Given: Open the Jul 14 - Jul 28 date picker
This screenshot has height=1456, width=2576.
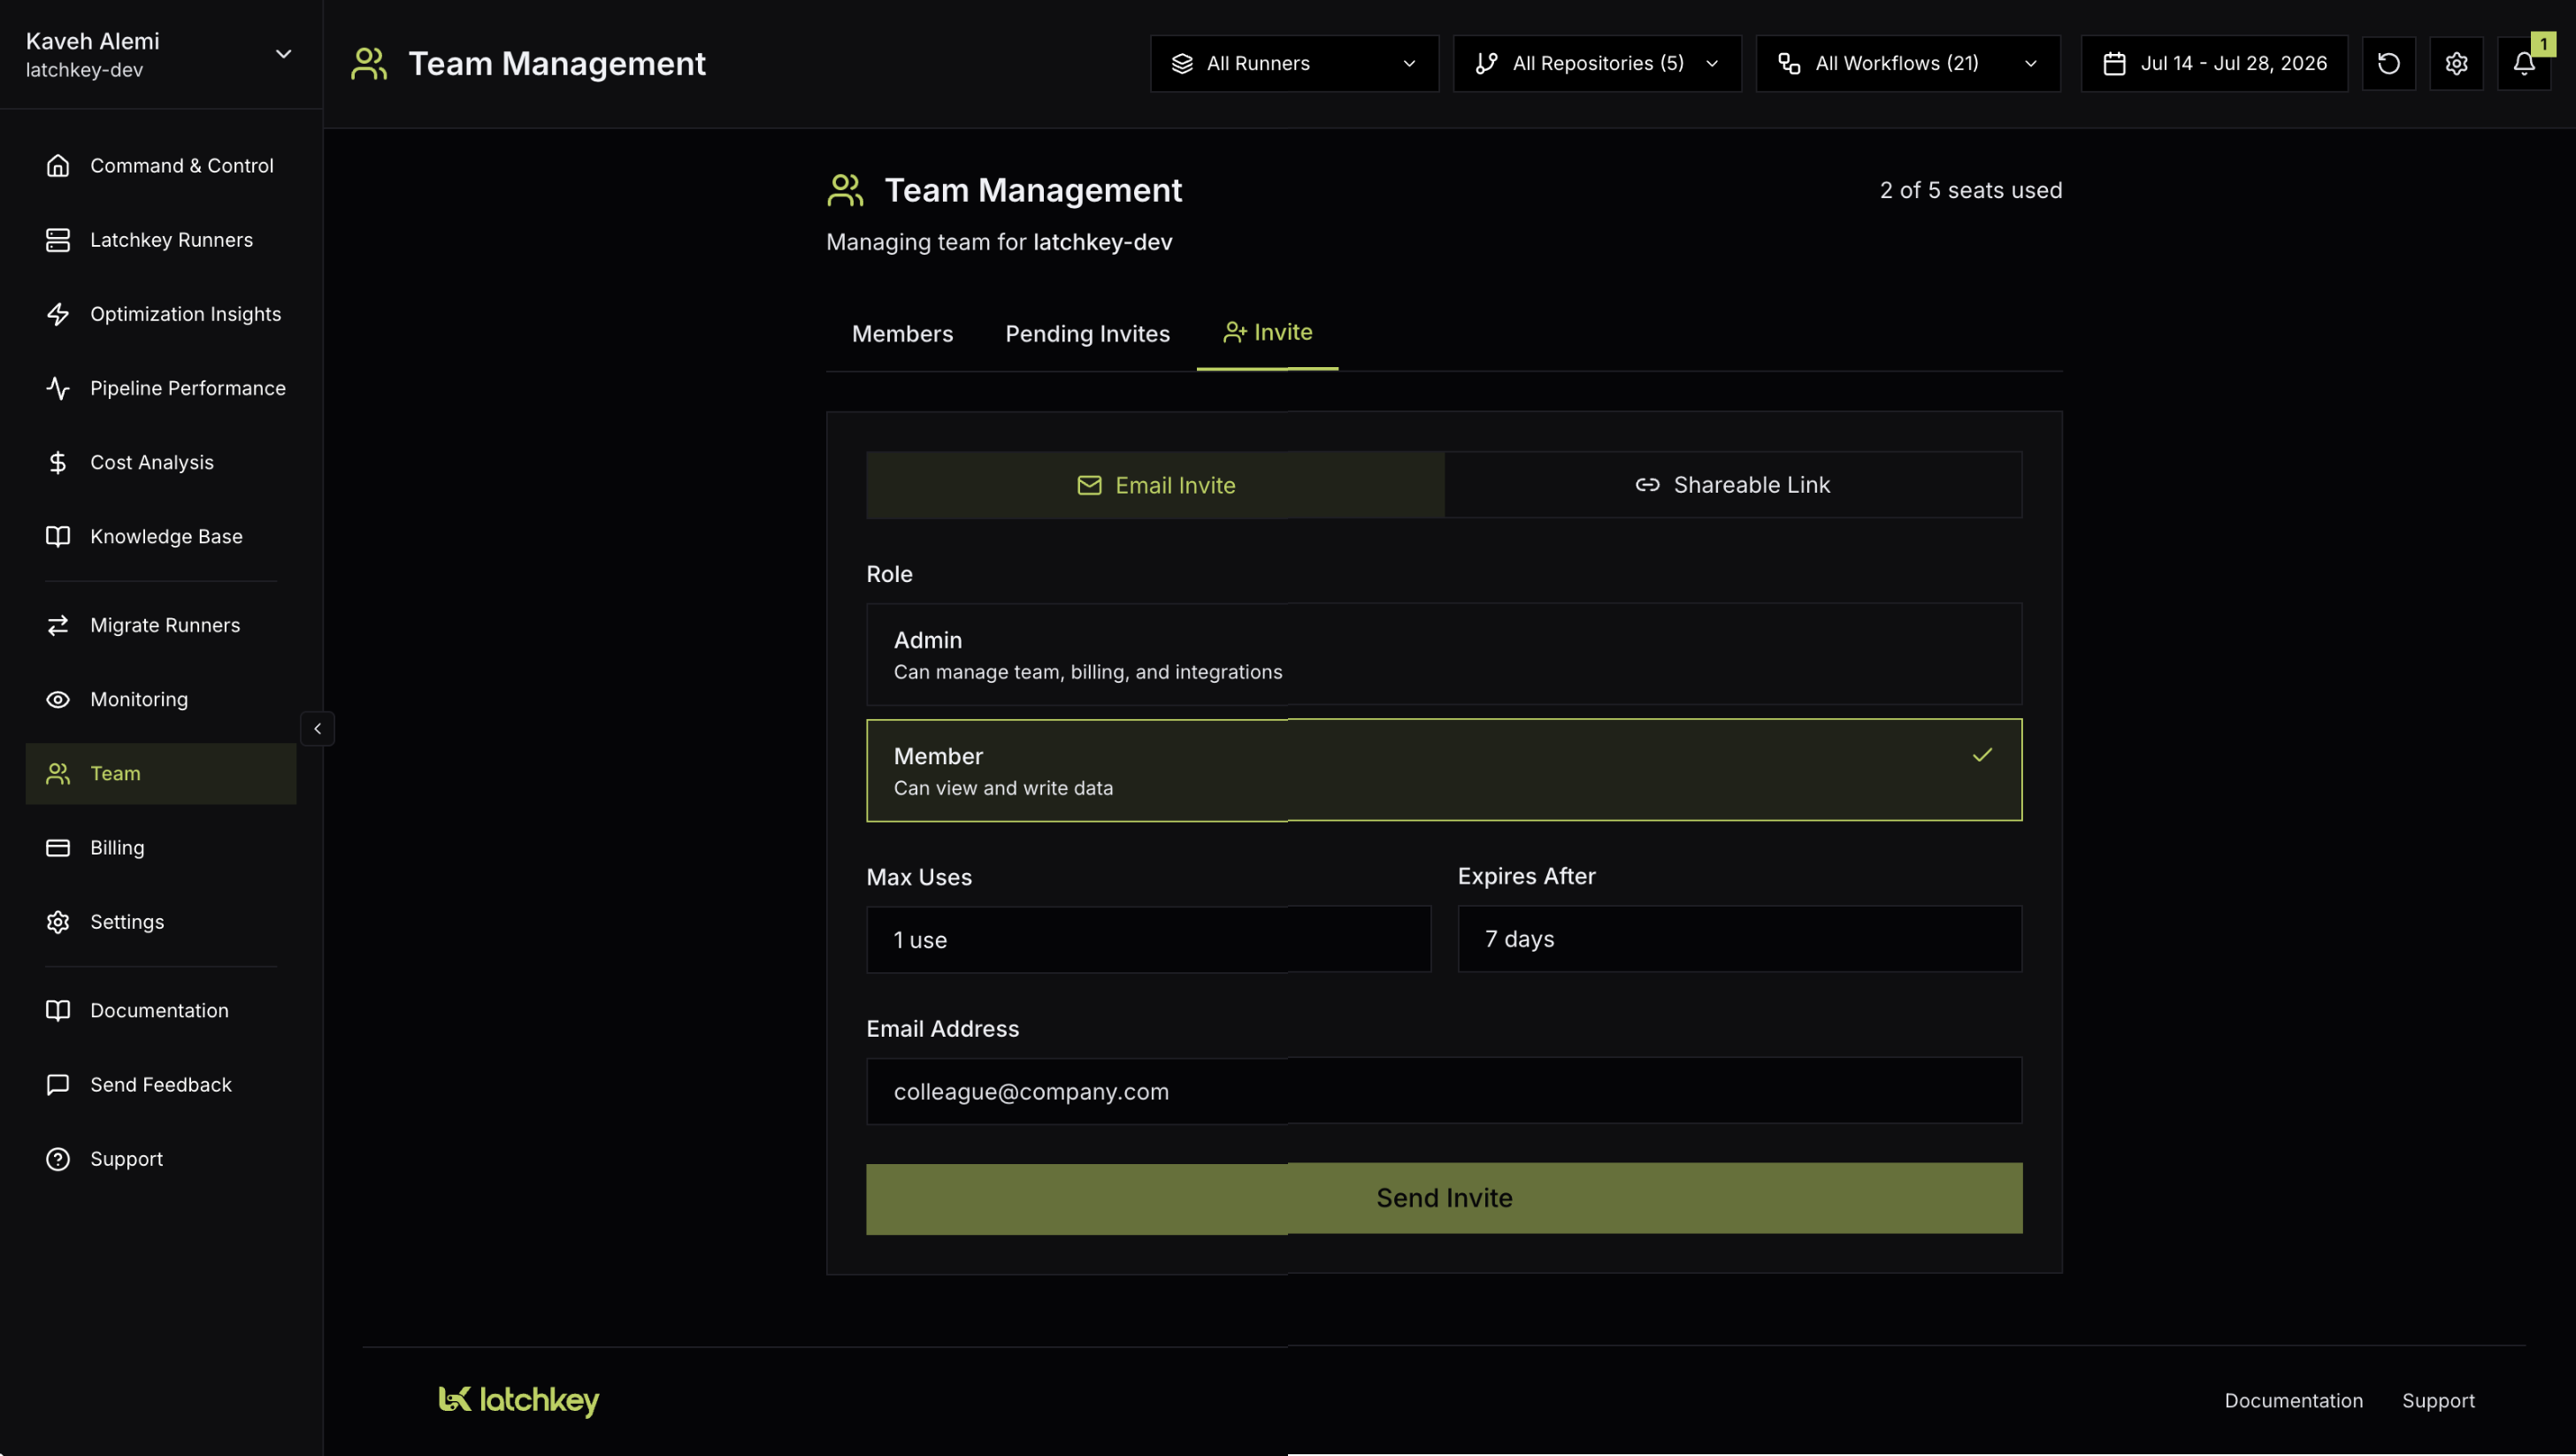Looking at the screenshot, I should pos(2214,63).
